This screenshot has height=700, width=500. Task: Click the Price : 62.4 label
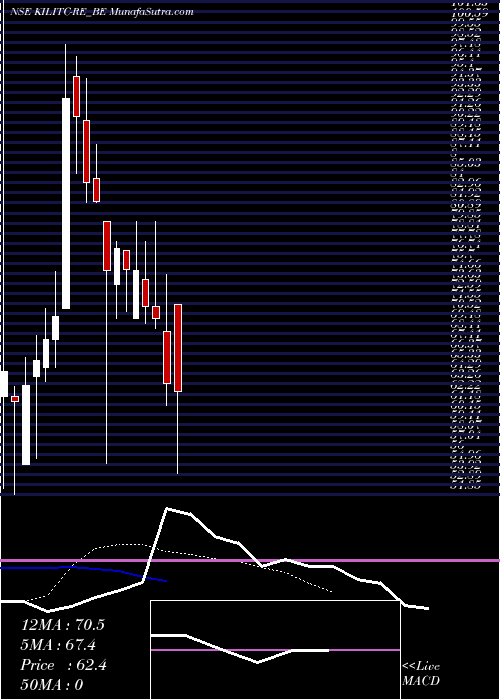click(63, 665)
